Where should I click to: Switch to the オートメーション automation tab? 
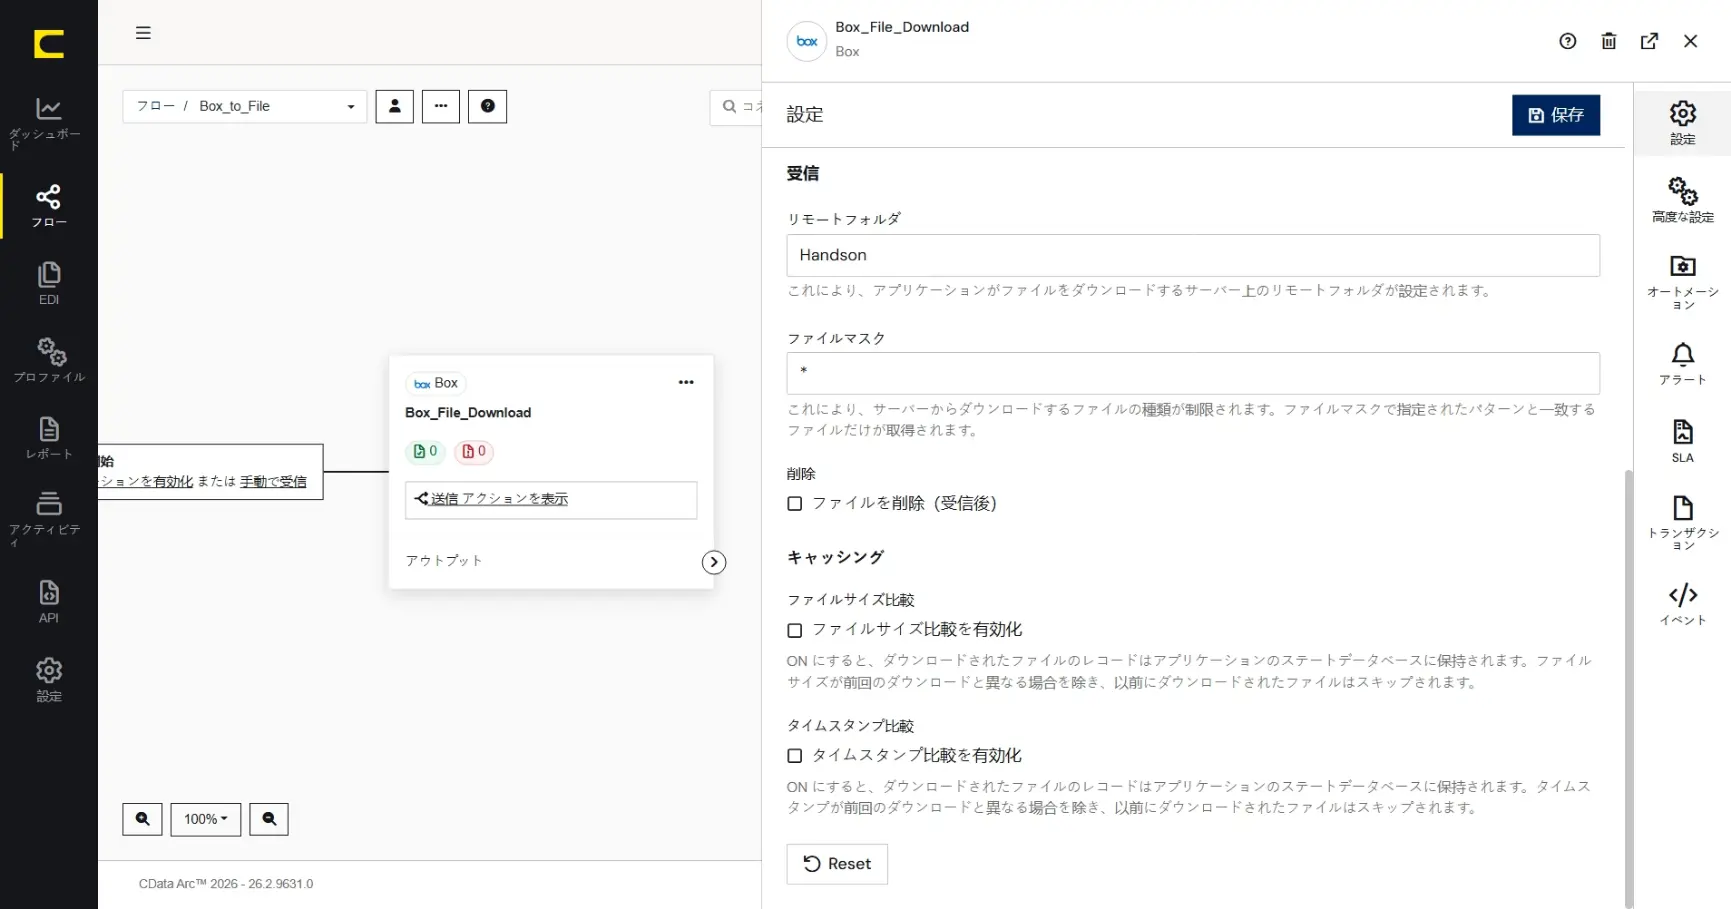[1683, 282]
